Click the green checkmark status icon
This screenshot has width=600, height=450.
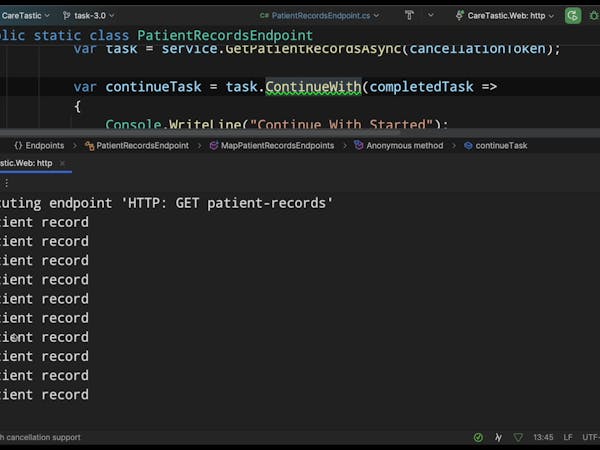[x=478, y=437]
